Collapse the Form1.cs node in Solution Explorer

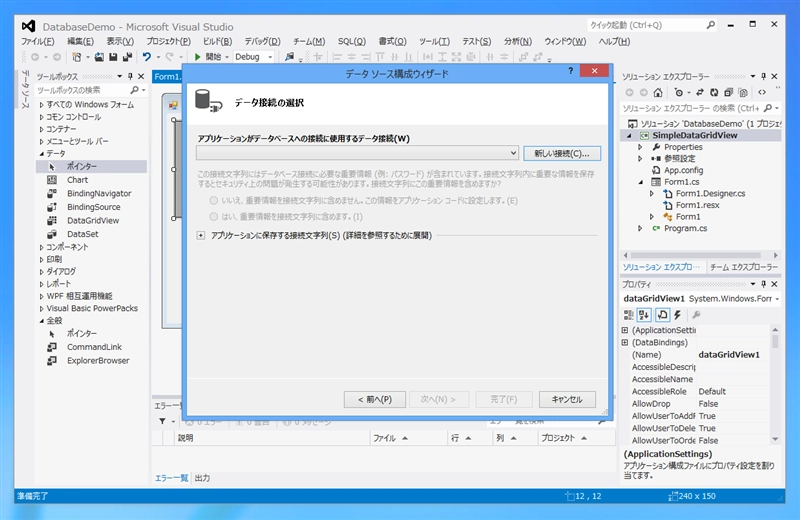click(x=640, y=182)
